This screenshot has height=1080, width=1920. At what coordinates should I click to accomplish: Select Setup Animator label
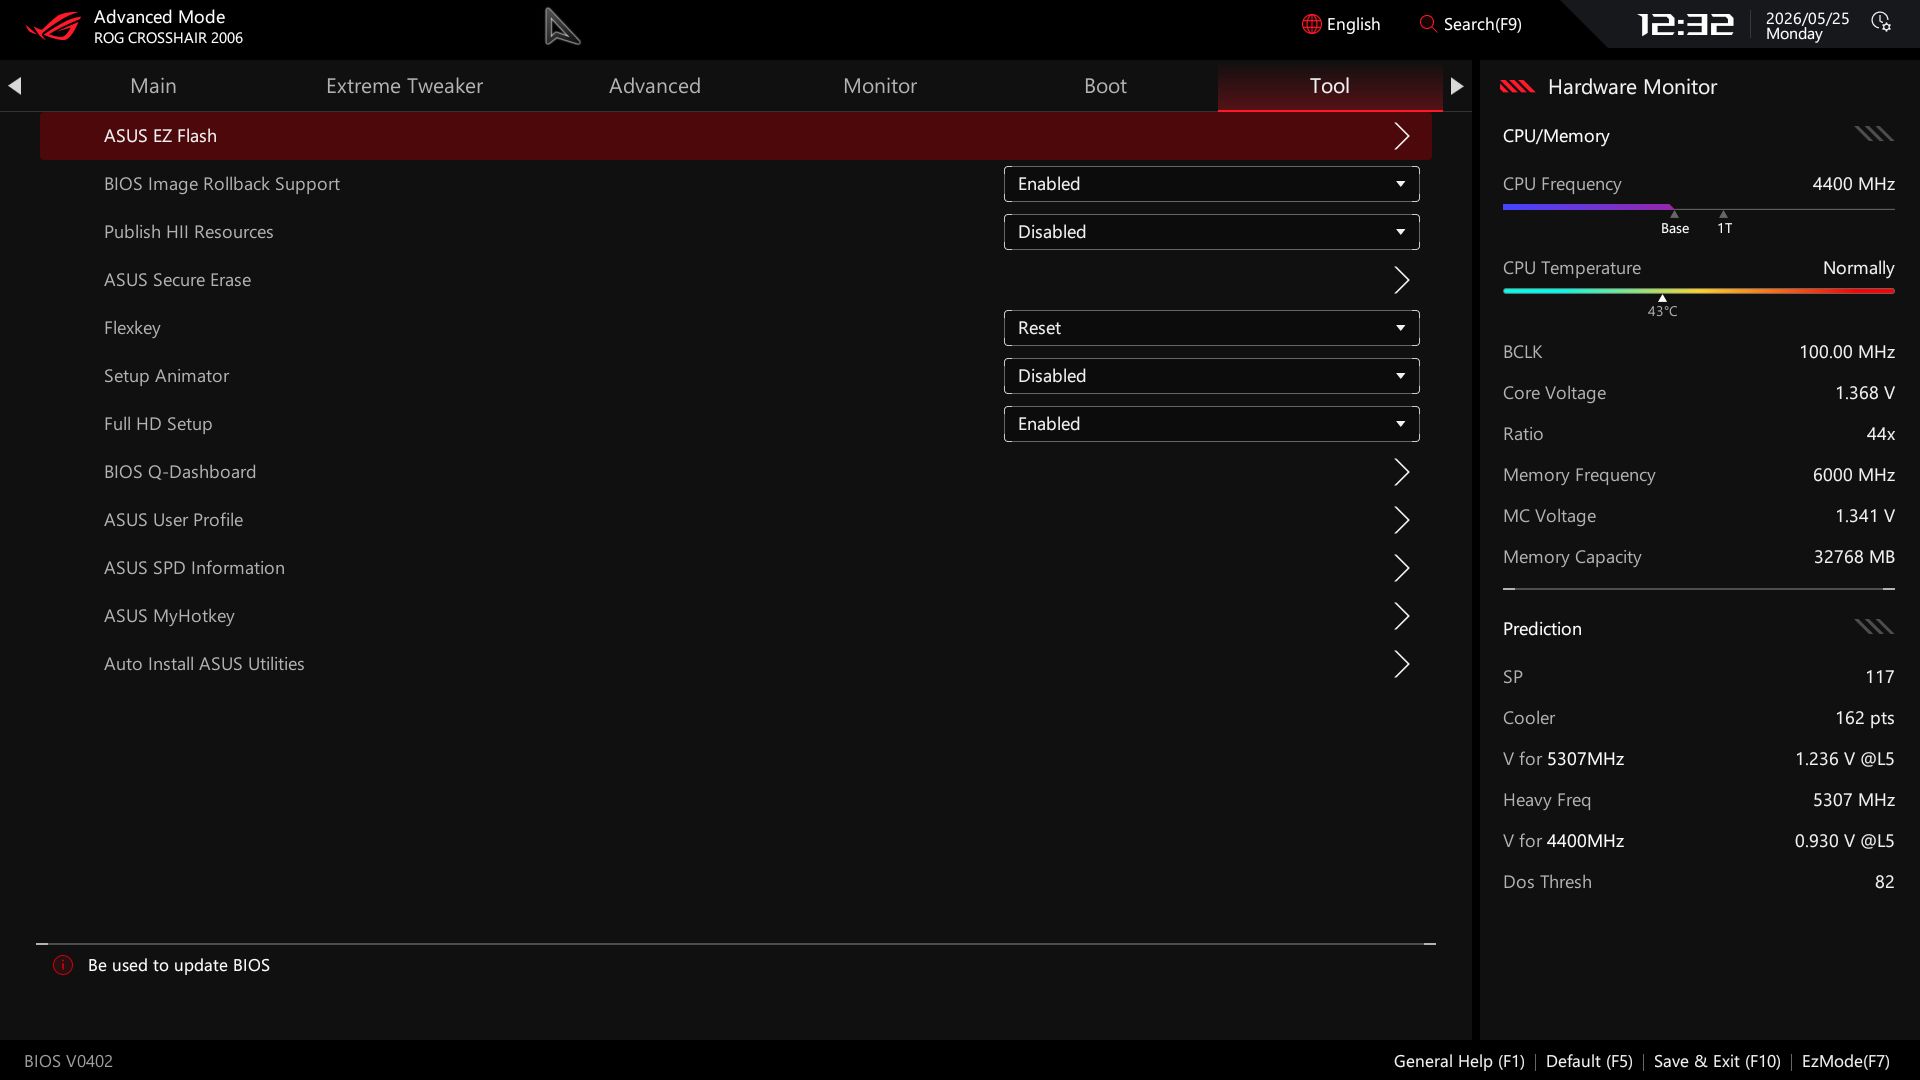click(166, 376)
